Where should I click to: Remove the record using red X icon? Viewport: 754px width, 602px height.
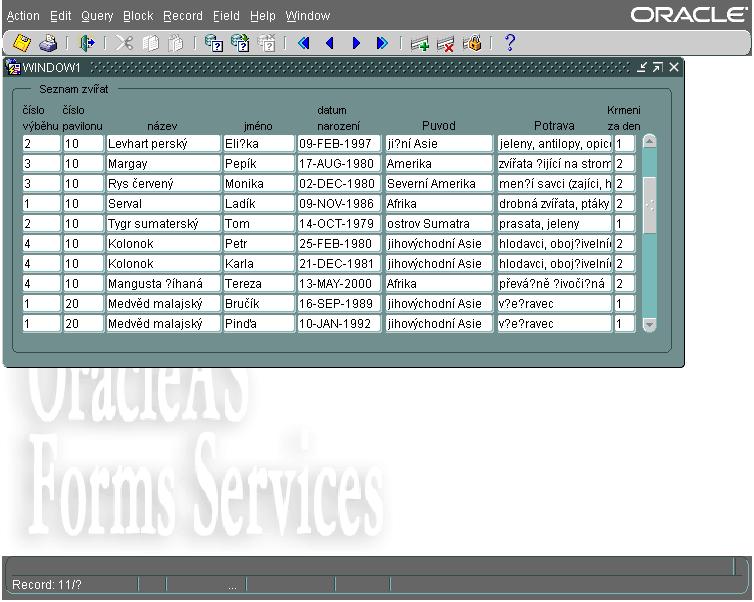[x=446, y=43]
